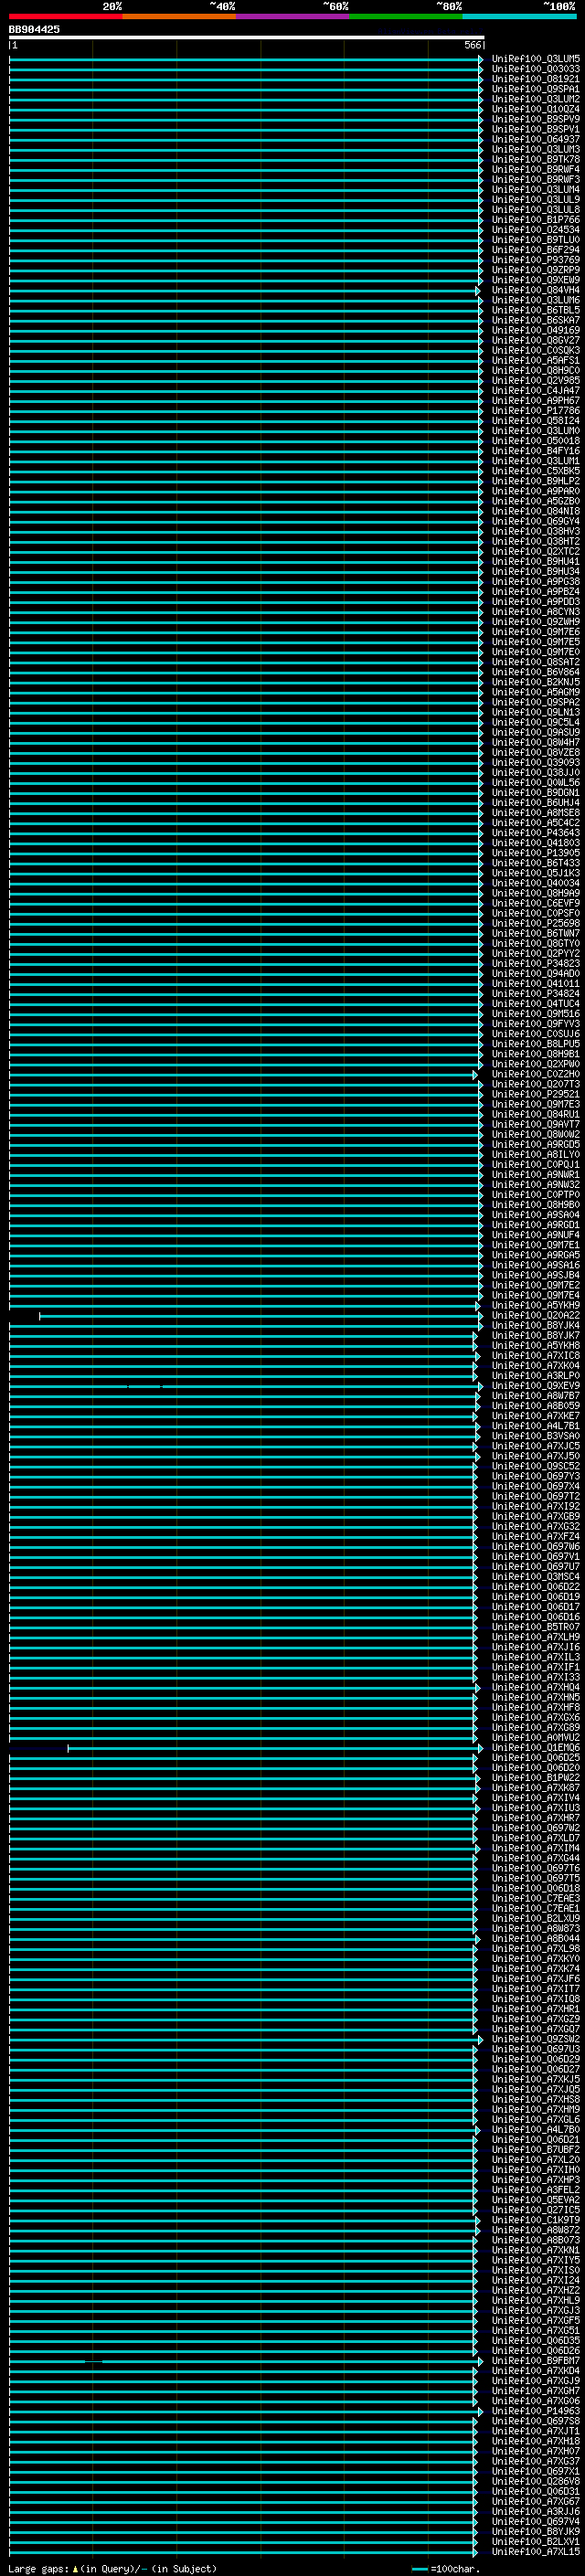The height and width of the screenshot is (2576, 585).
Task: Click the UniRef100_B2LXV1 label
Action: pyautogui.click(x=535, y=2542)
